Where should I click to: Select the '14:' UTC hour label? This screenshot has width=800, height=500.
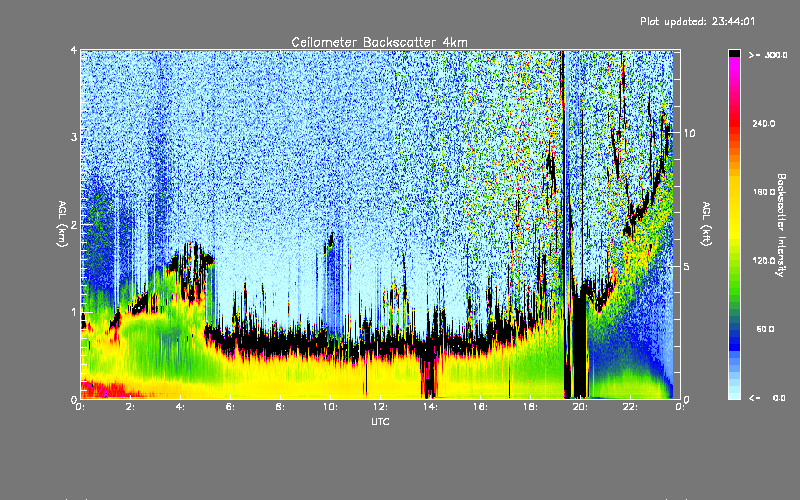(x=430, y=407)
